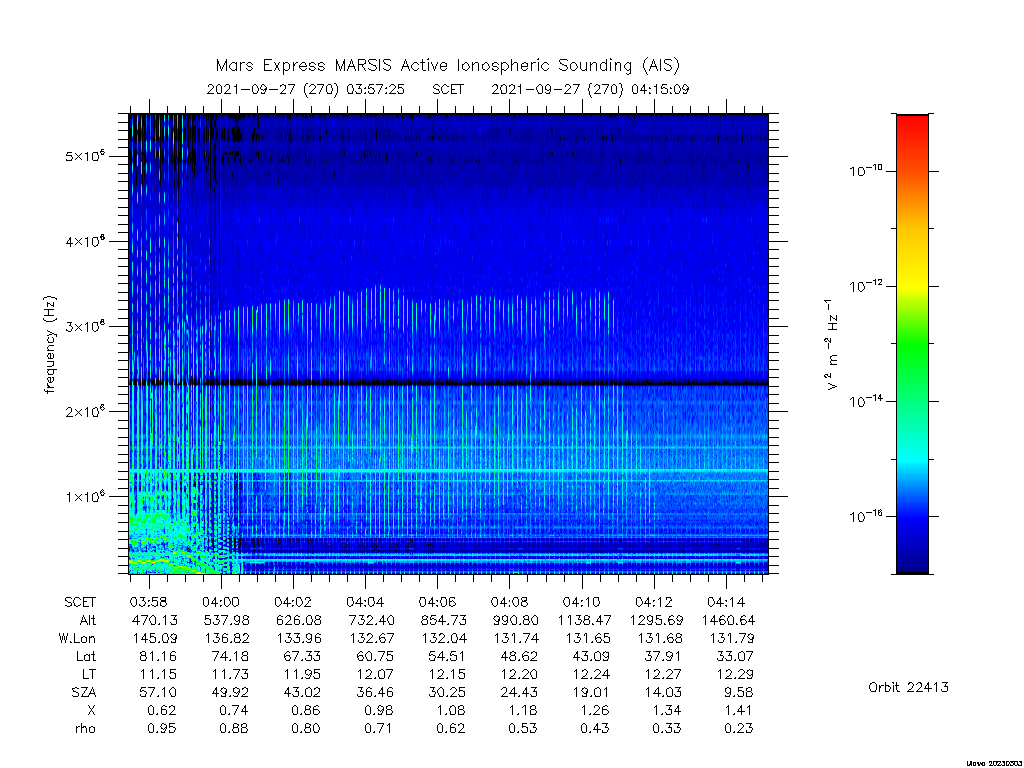Click the '04:06' time tick label

click(x=438, y=602)
